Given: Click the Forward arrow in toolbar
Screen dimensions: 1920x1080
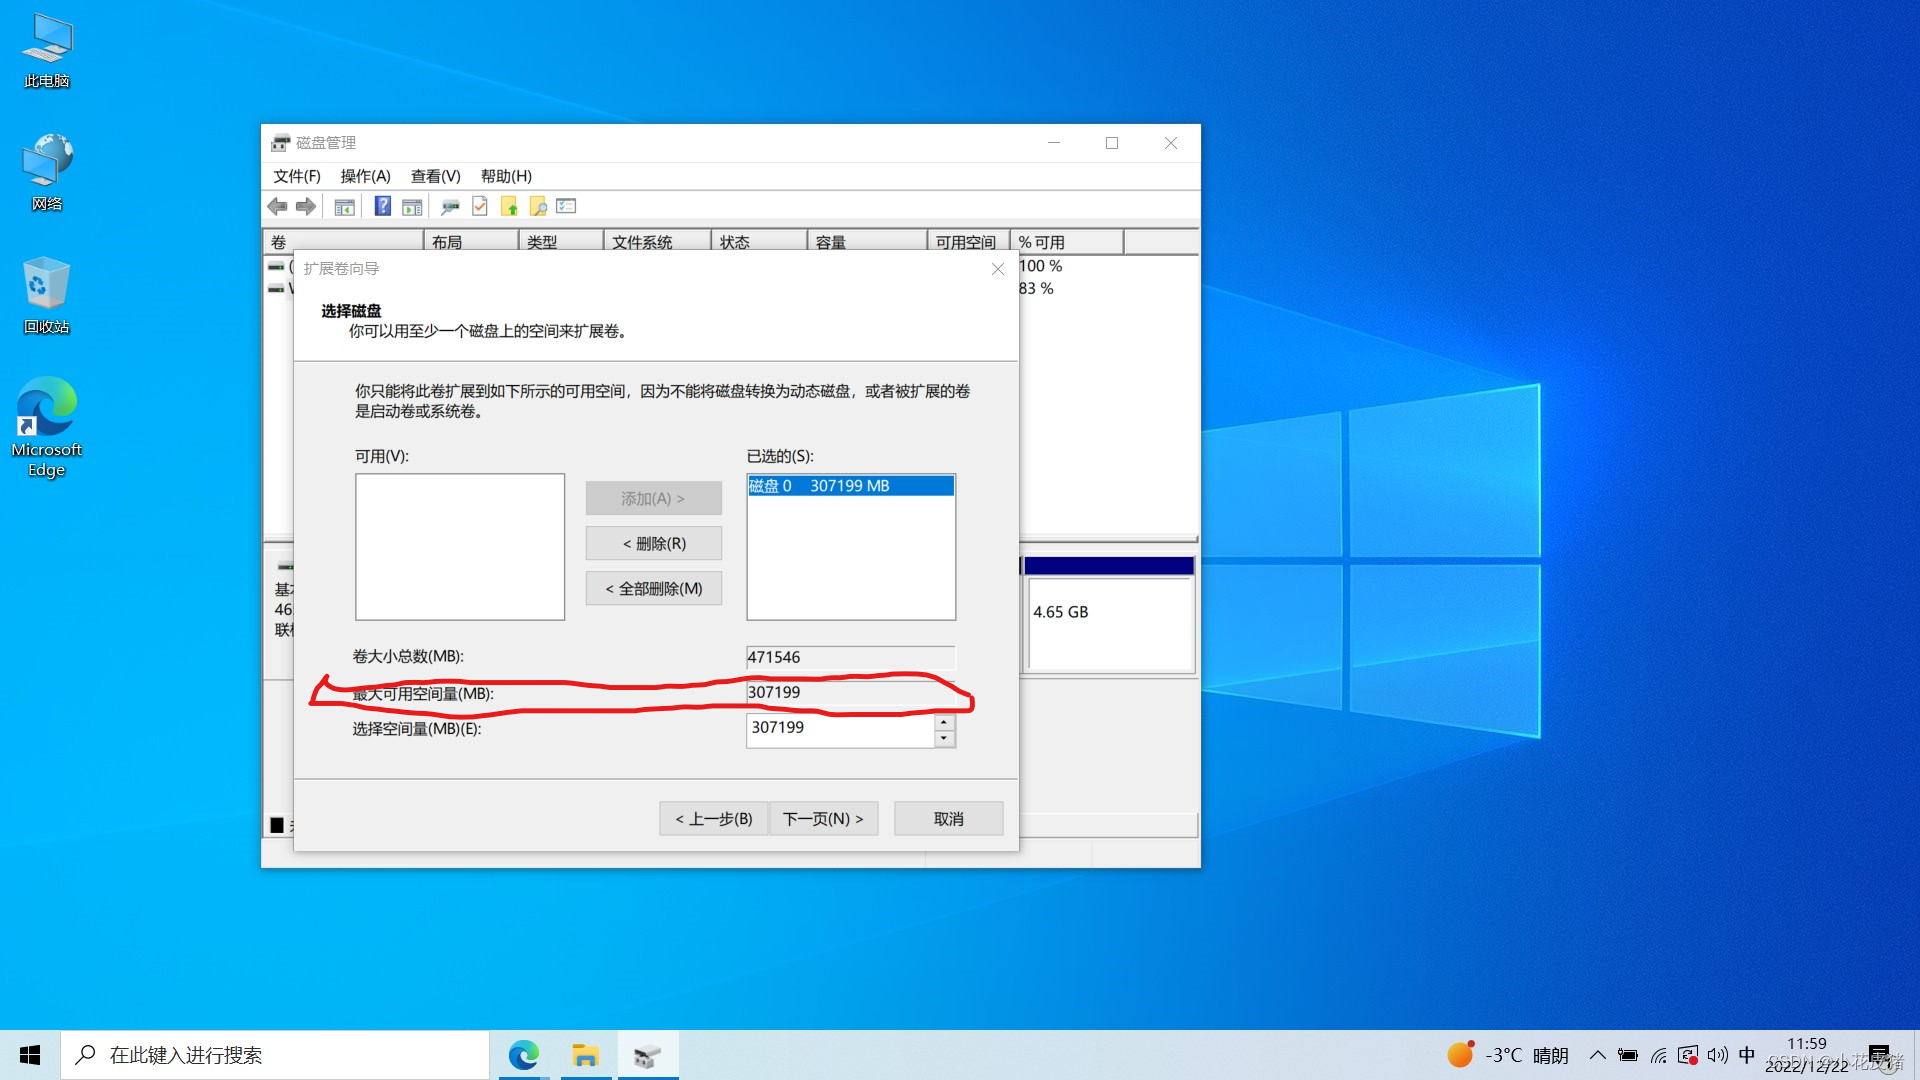Looking at the screenshot, I should pos(306,206).
